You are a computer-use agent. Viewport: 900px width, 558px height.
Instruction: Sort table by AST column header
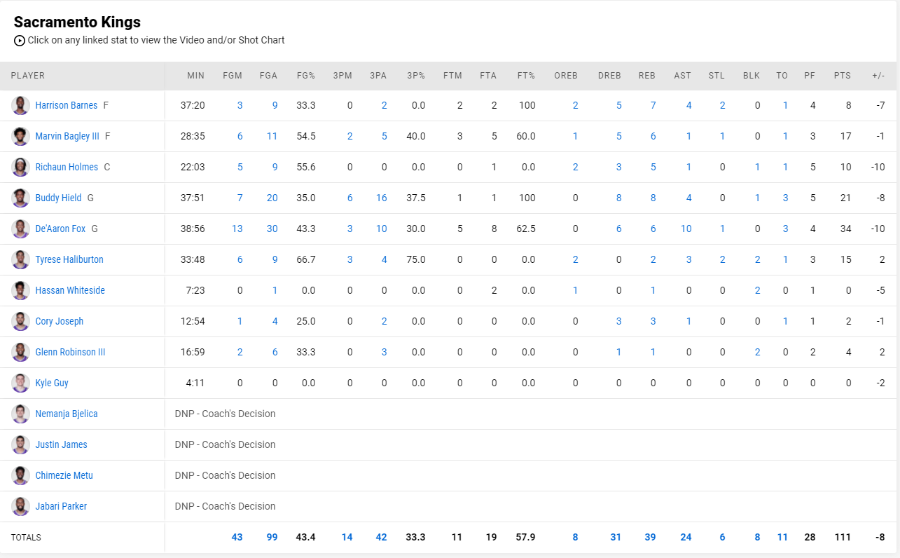[x=682, y=76]
